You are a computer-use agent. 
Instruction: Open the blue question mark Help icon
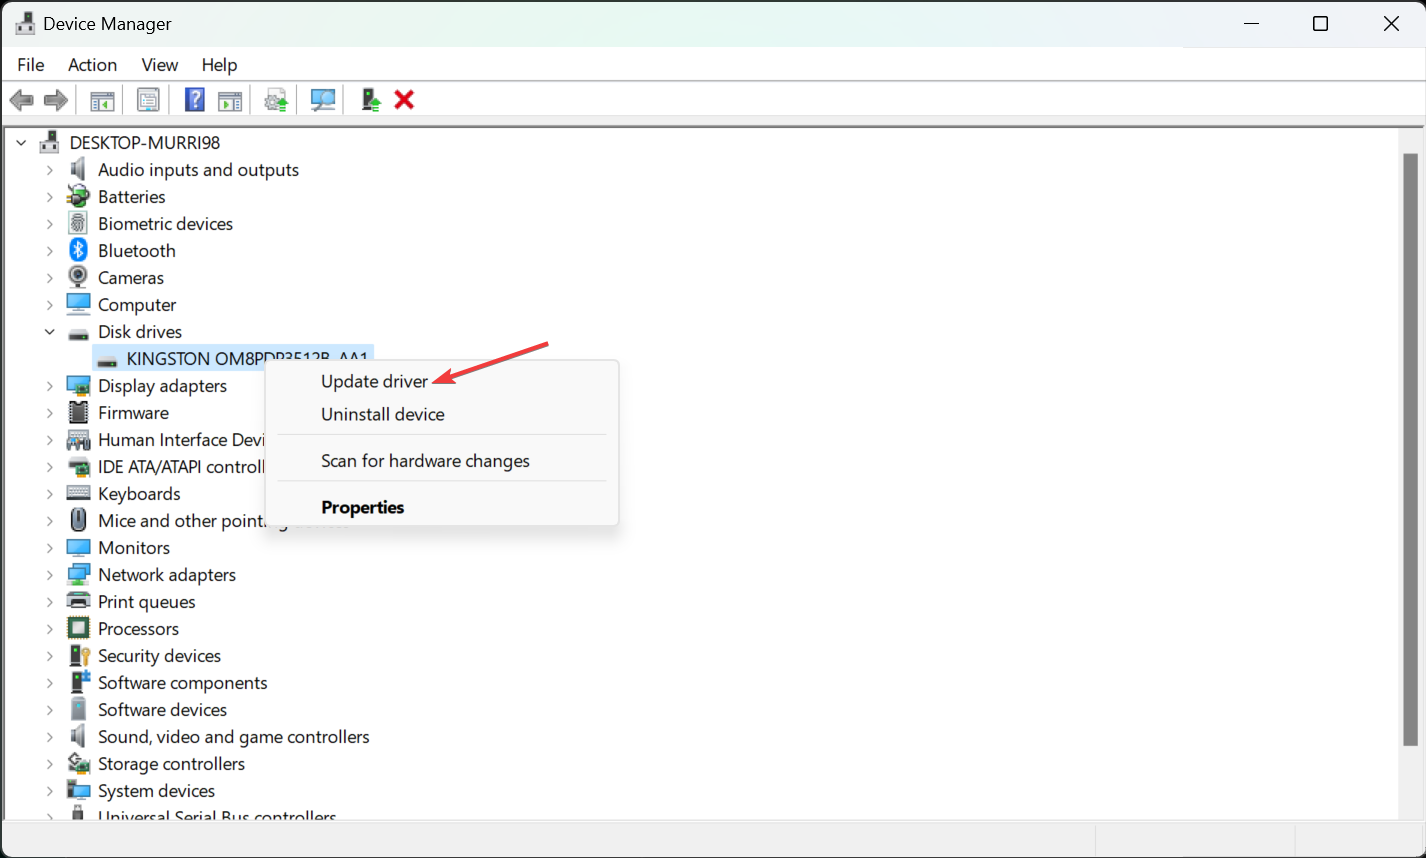[x=195, y=100]
